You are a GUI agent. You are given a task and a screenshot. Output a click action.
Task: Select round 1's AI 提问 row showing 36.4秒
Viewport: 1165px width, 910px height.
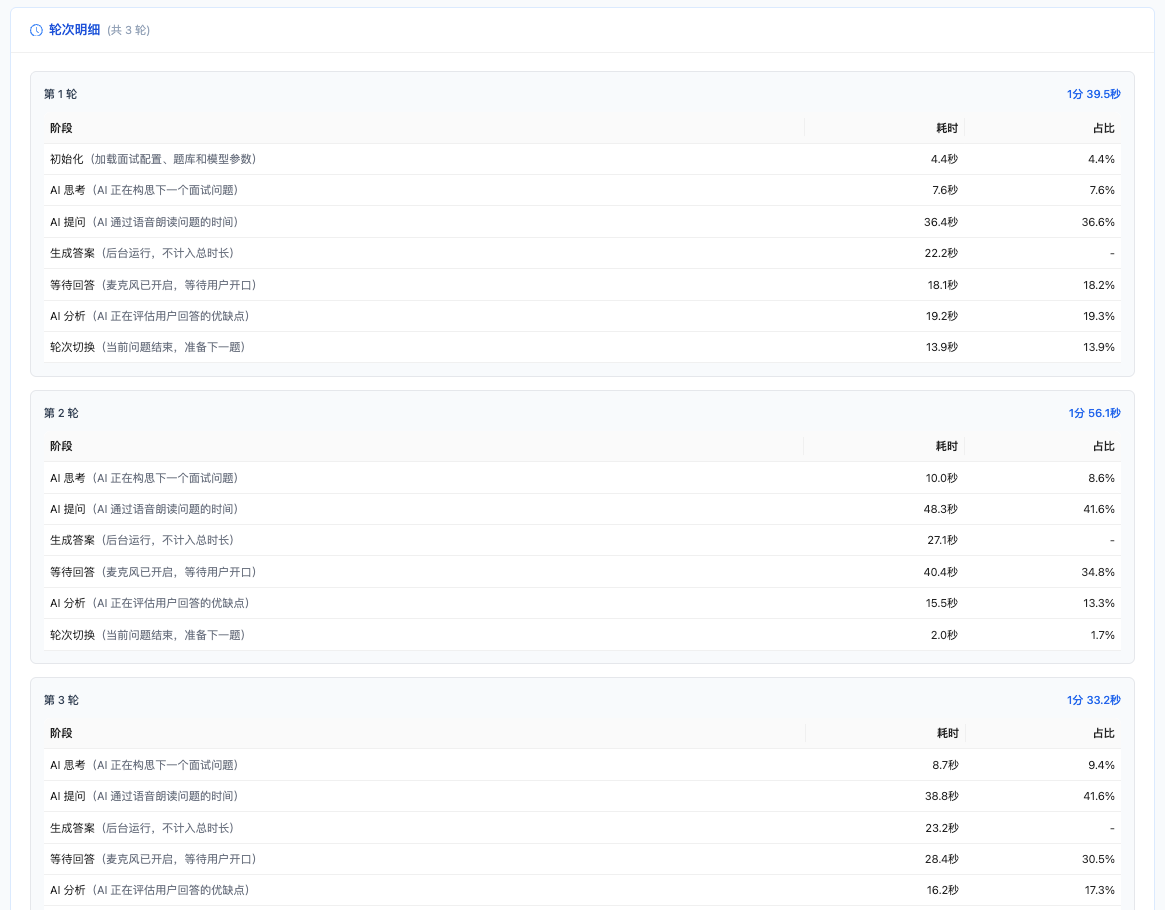144,222
